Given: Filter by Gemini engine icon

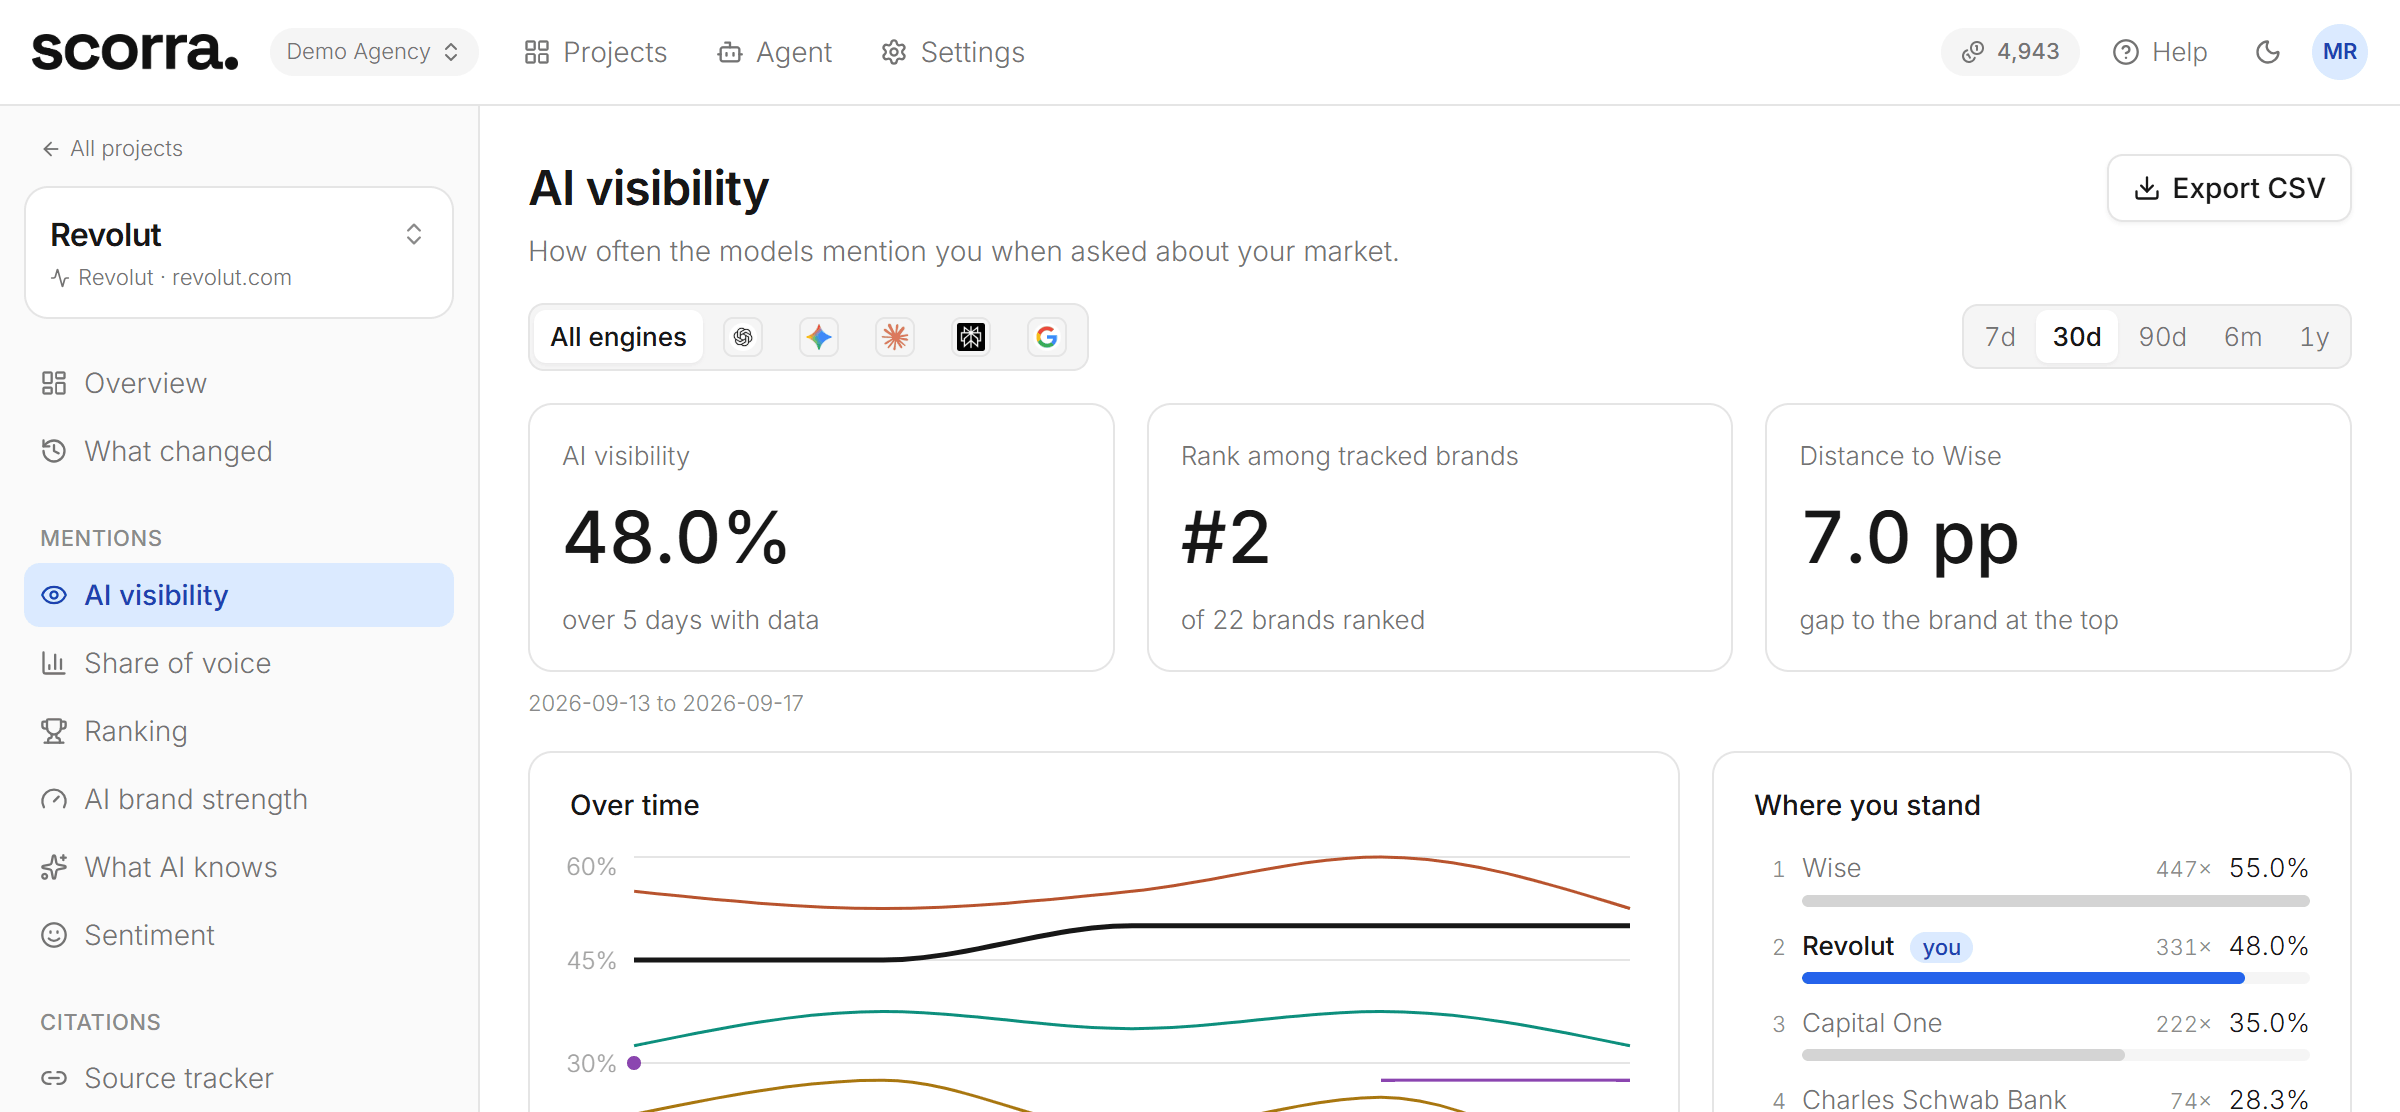Looking at the screenshot, I should point(819,337).
